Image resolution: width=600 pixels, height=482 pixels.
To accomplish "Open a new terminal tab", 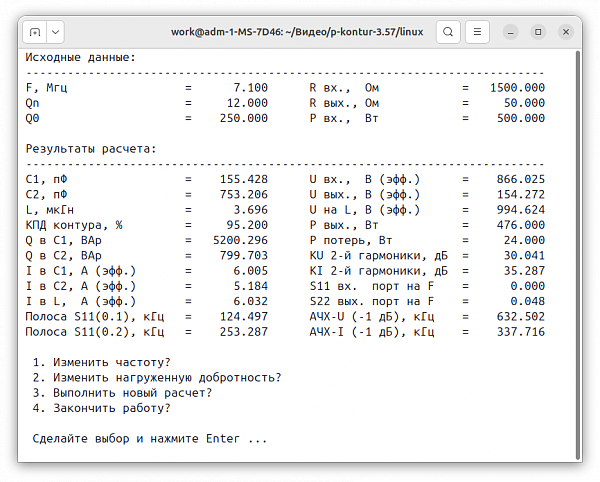I will click(33, 32).
